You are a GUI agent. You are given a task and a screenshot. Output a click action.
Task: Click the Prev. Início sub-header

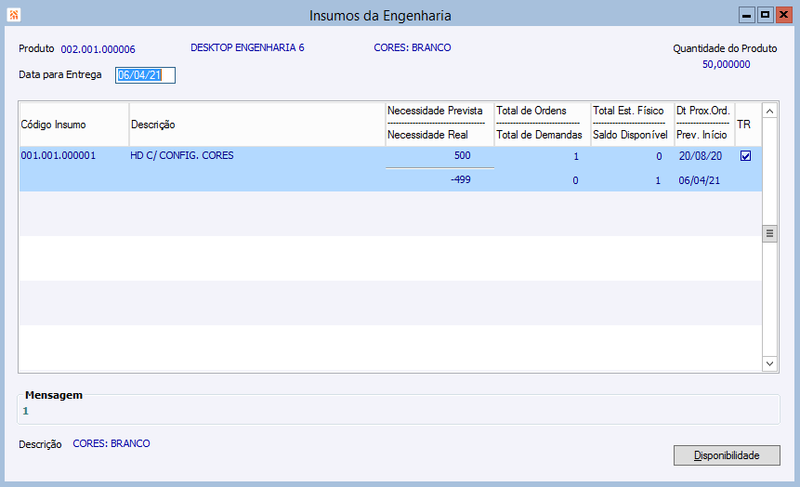click(702, 135)
